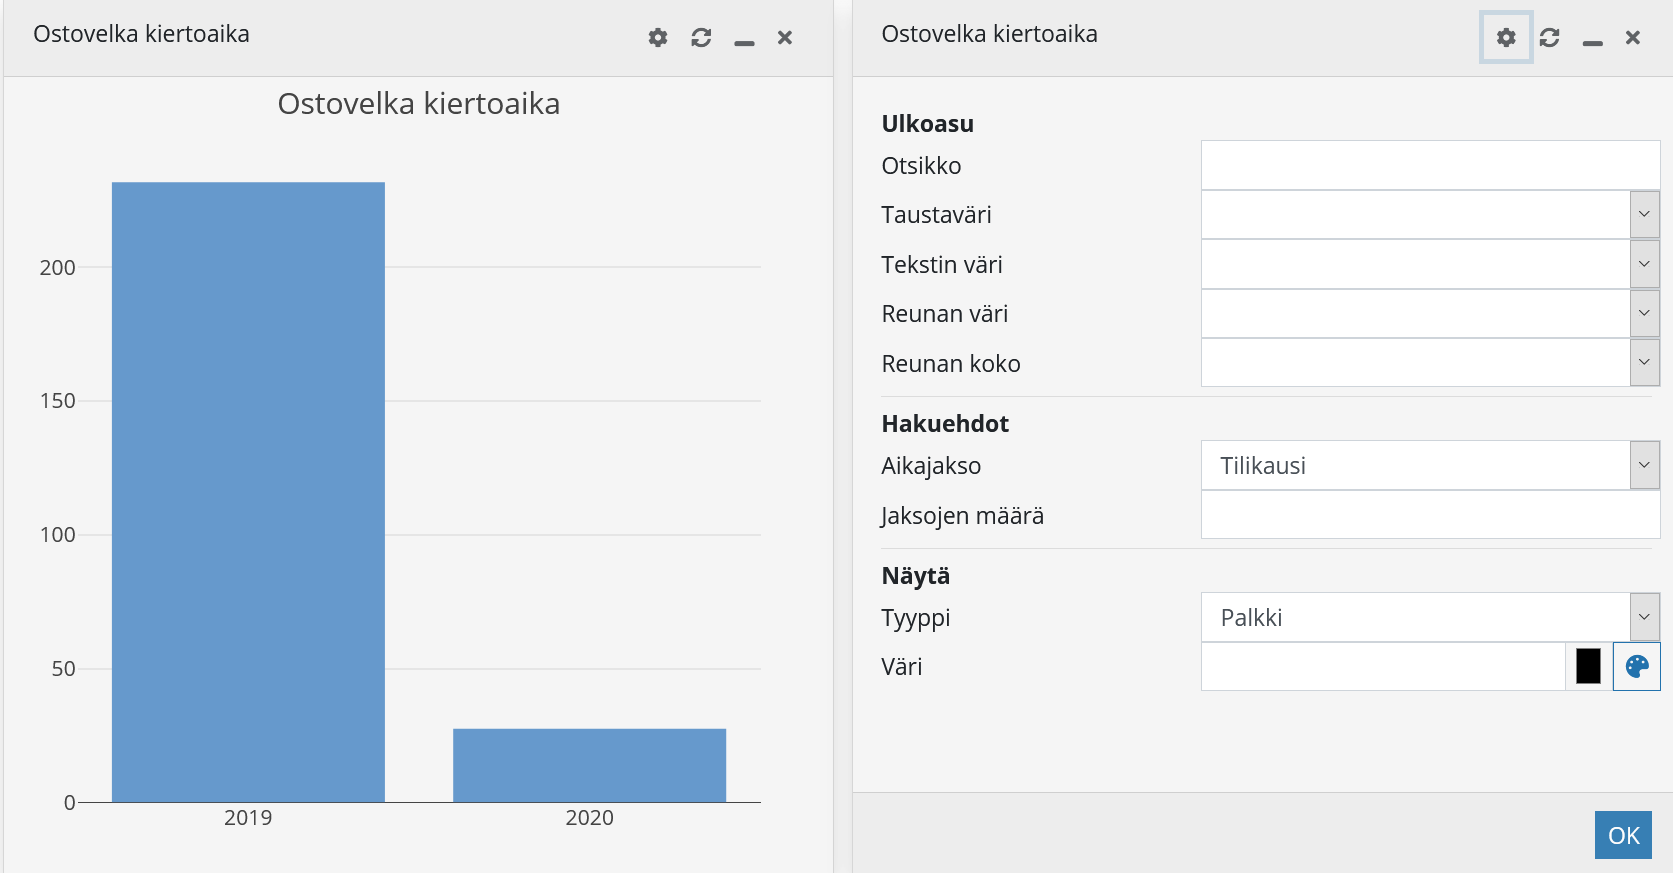Click the Otsikko text field
This screenshot has width=1673, height=873.
[1429, 166]
